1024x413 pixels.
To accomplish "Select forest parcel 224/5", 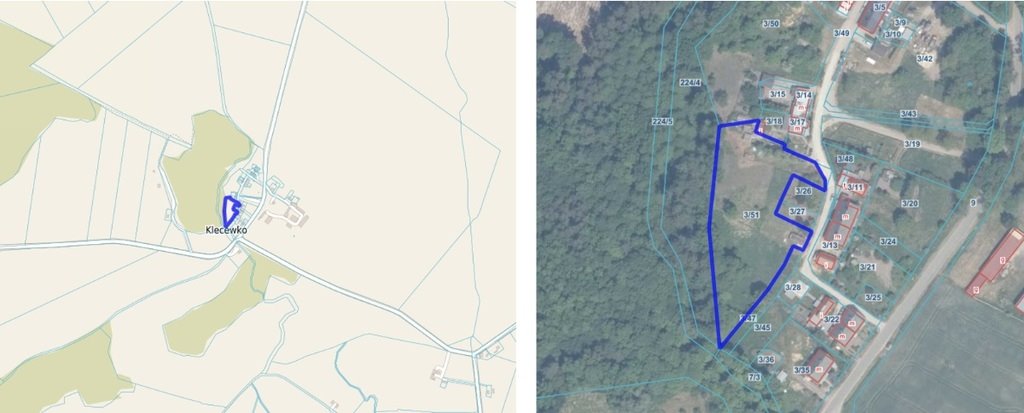I will tap(662, 121).
